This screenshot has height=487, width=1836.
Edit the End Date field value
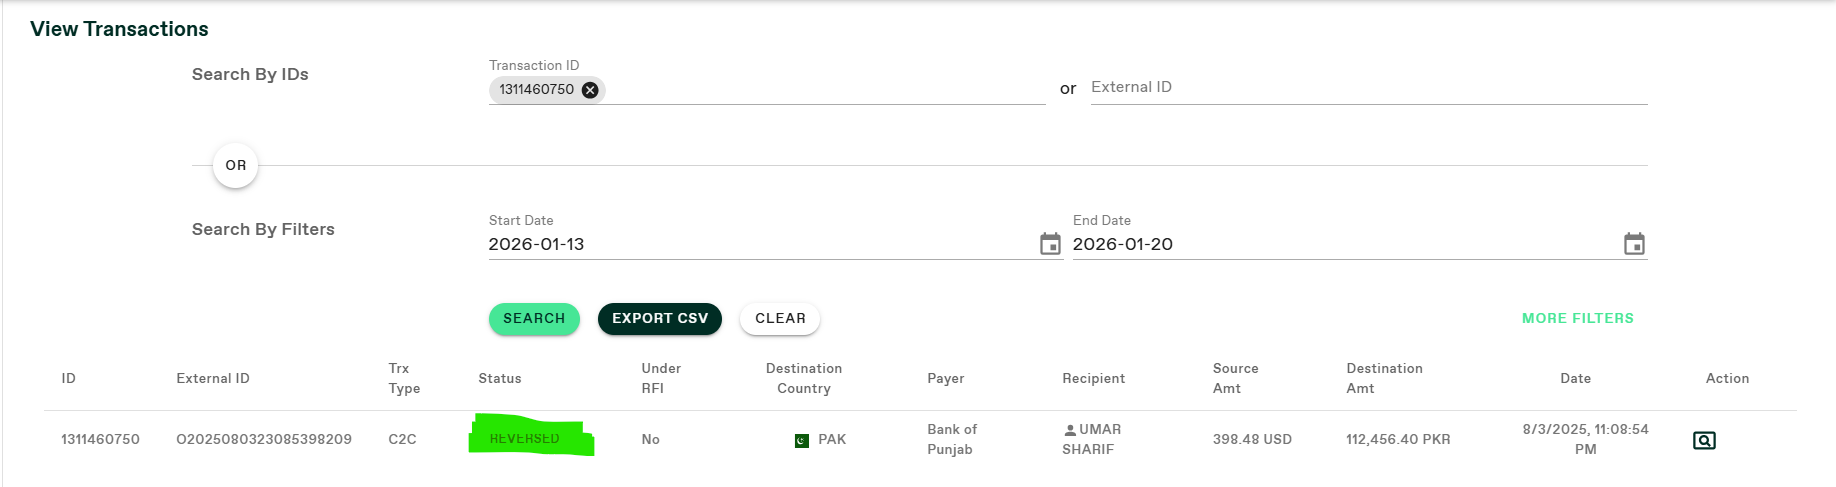click(1340, 244)
